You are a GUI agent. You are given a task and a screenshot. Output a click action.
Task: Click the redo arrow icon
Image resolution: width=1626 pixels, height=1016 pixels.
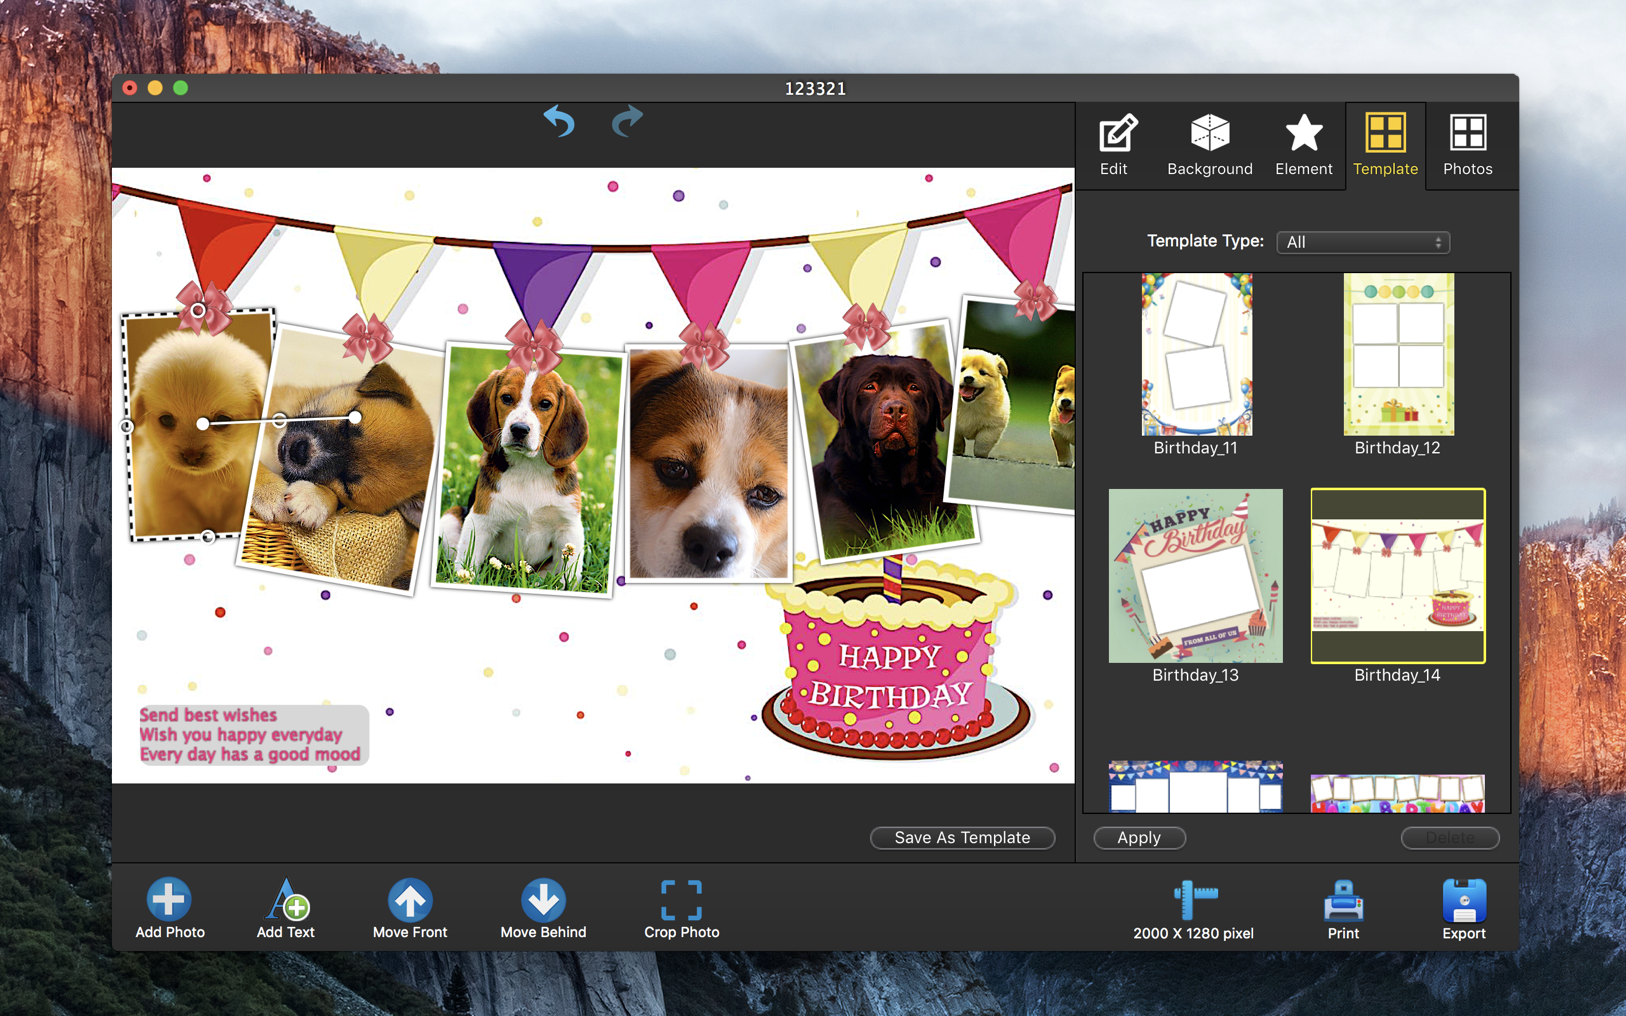(x=627, y=122)
